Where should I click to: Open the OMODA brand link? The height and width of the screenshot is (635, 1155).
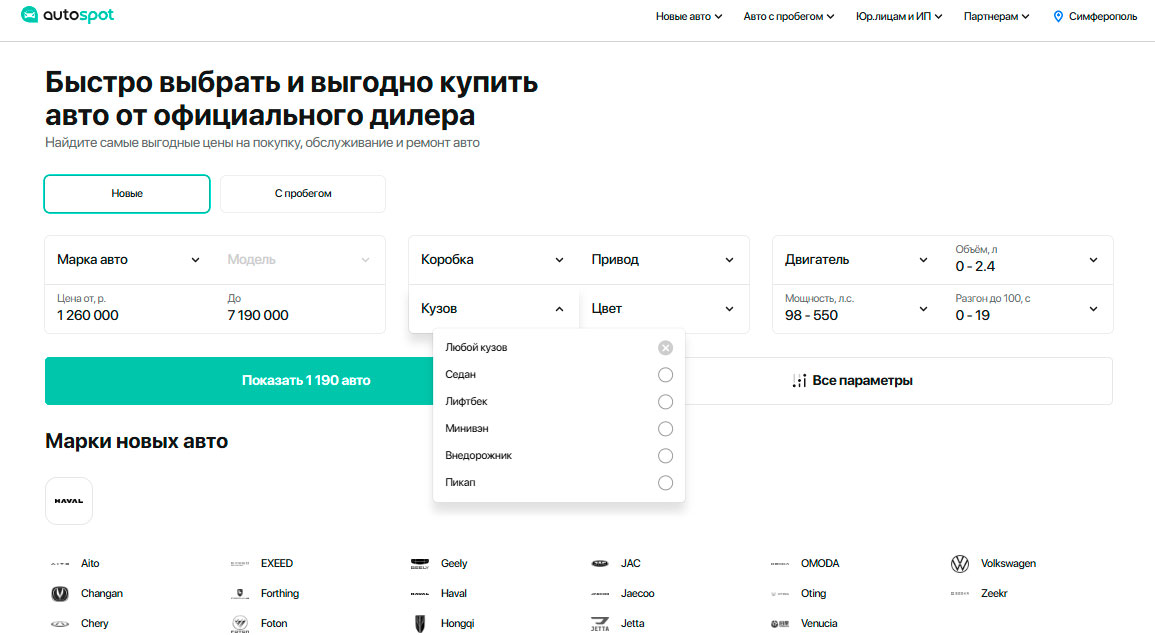[x=820, y=564]
